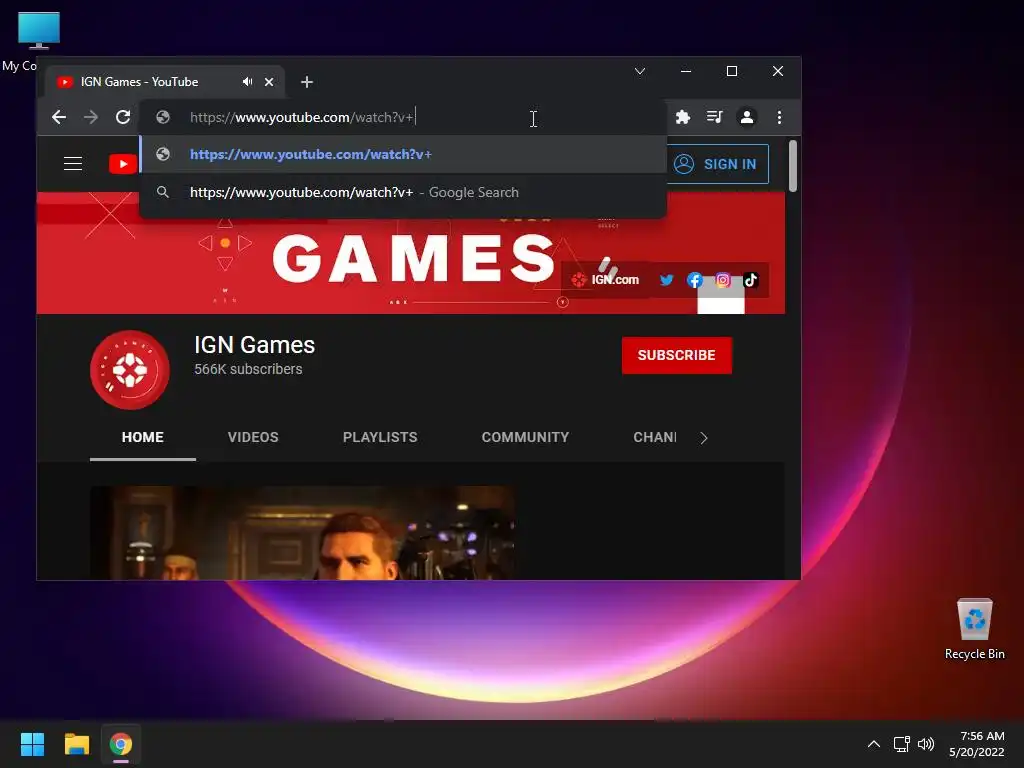Click the SUBSCRIBE button
1024x768 pixels.
677,355
